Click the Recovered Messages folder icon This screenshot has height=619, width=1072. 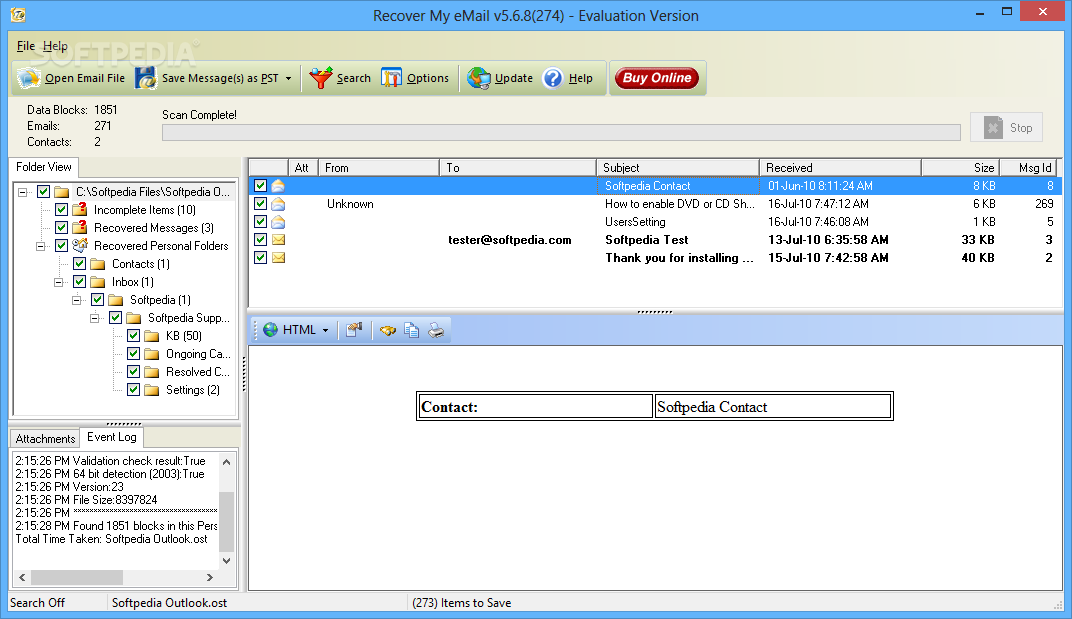(x=80, y=227)
